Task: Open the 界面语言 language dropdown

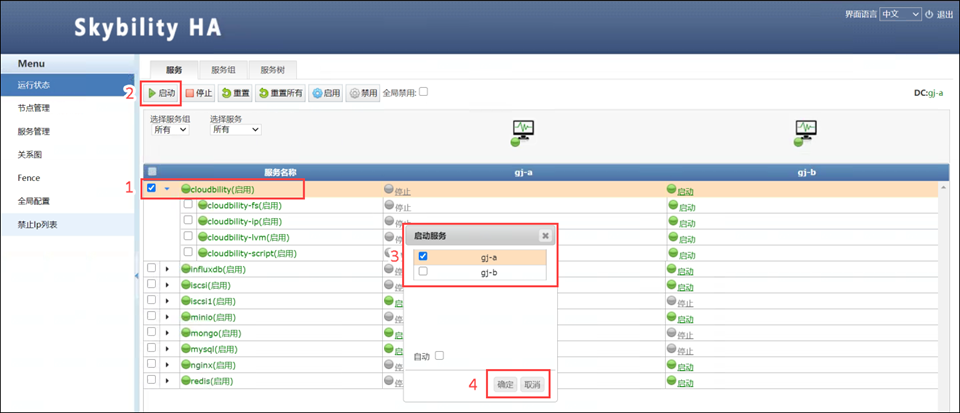Action: tap(899, 14)
